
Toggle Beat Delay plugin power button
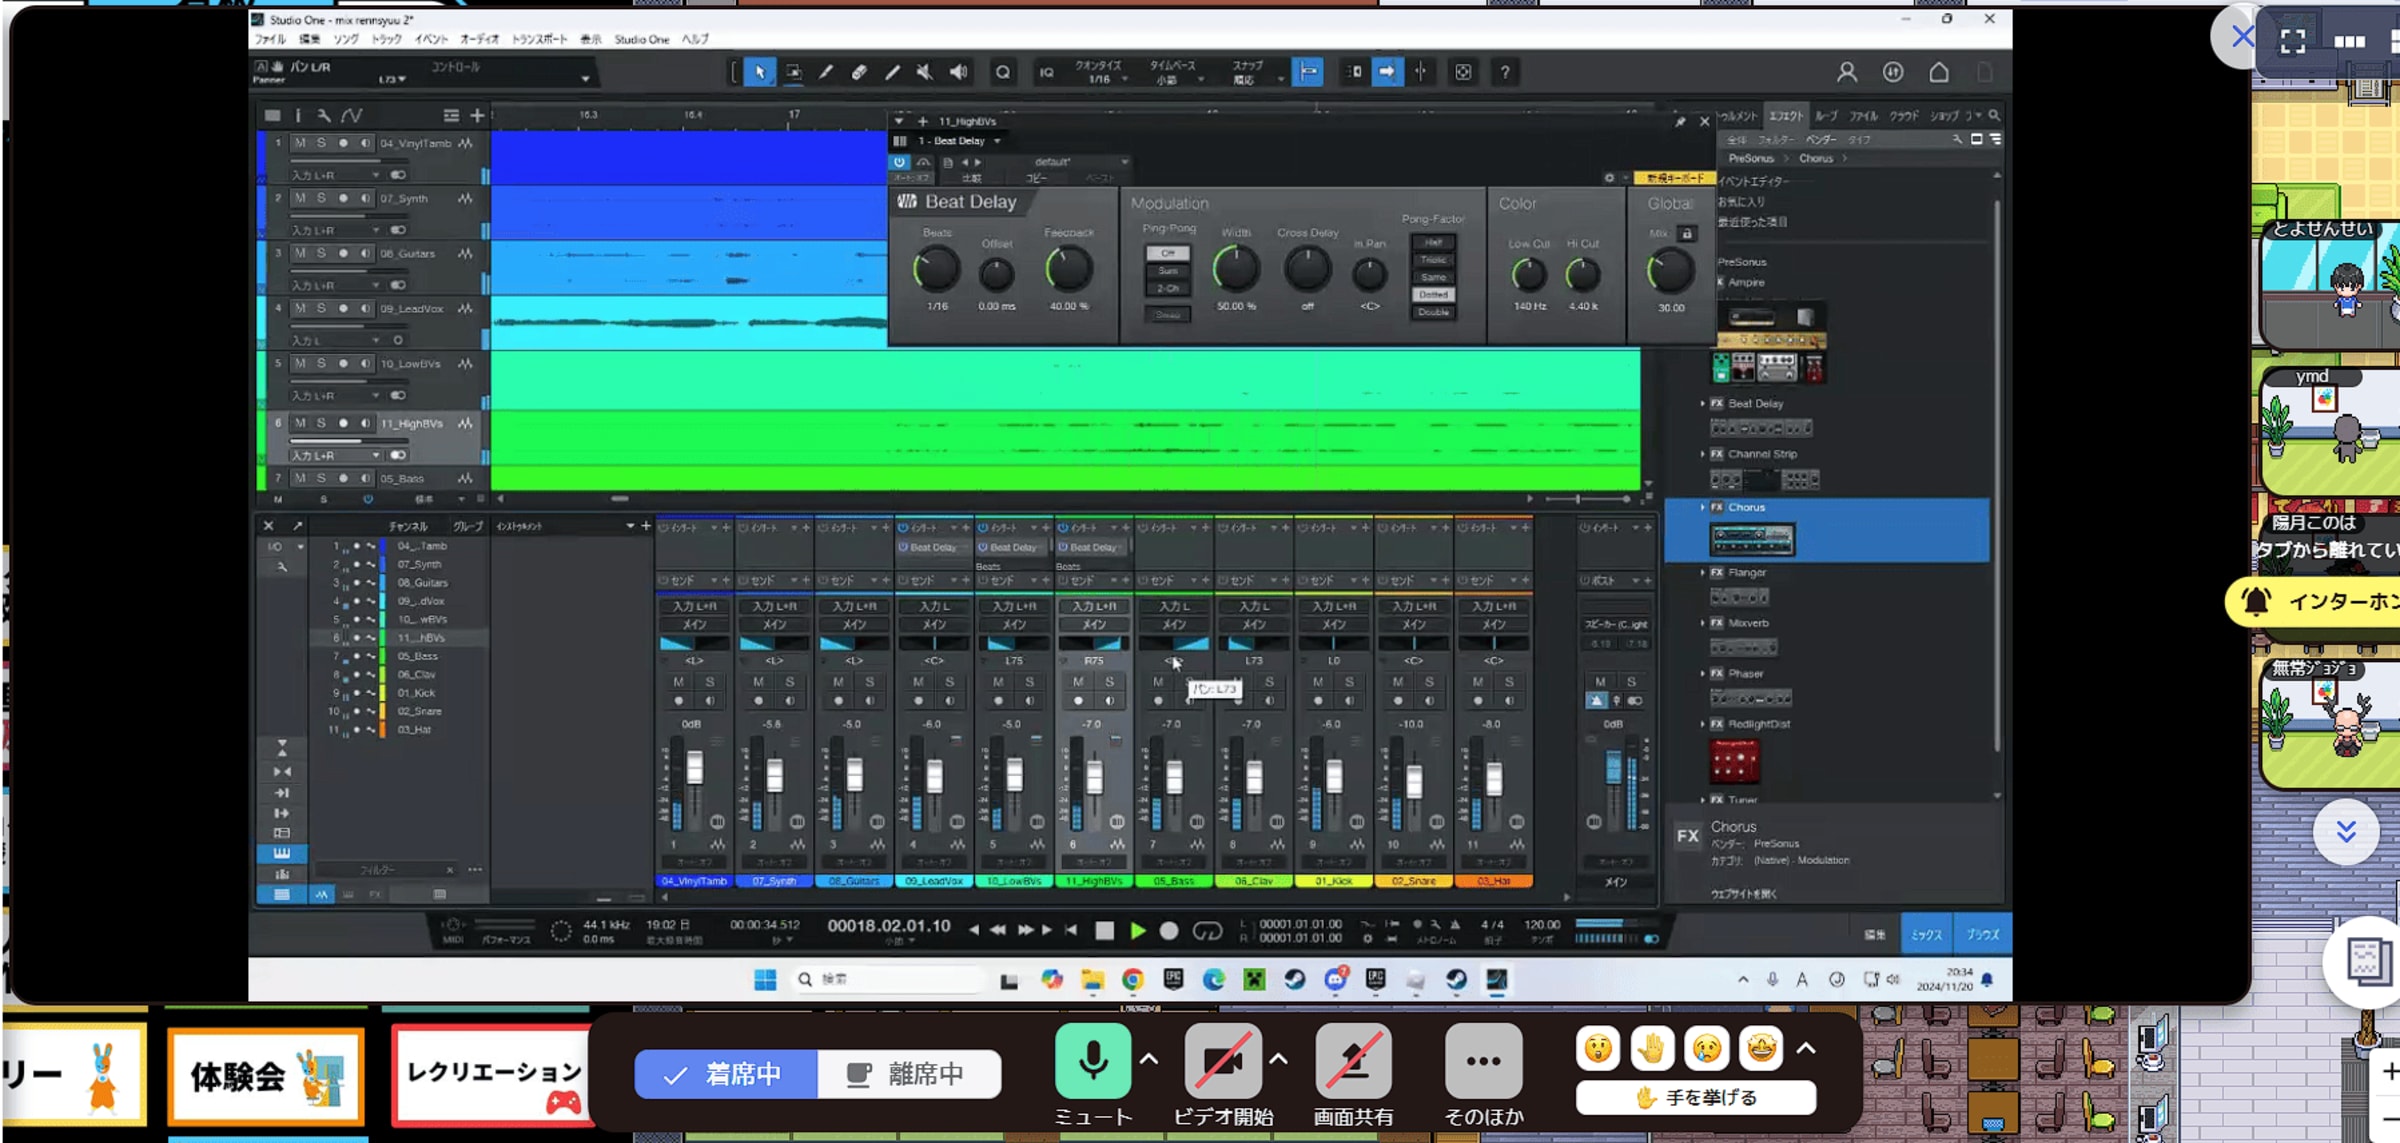[x=899, y=162]
